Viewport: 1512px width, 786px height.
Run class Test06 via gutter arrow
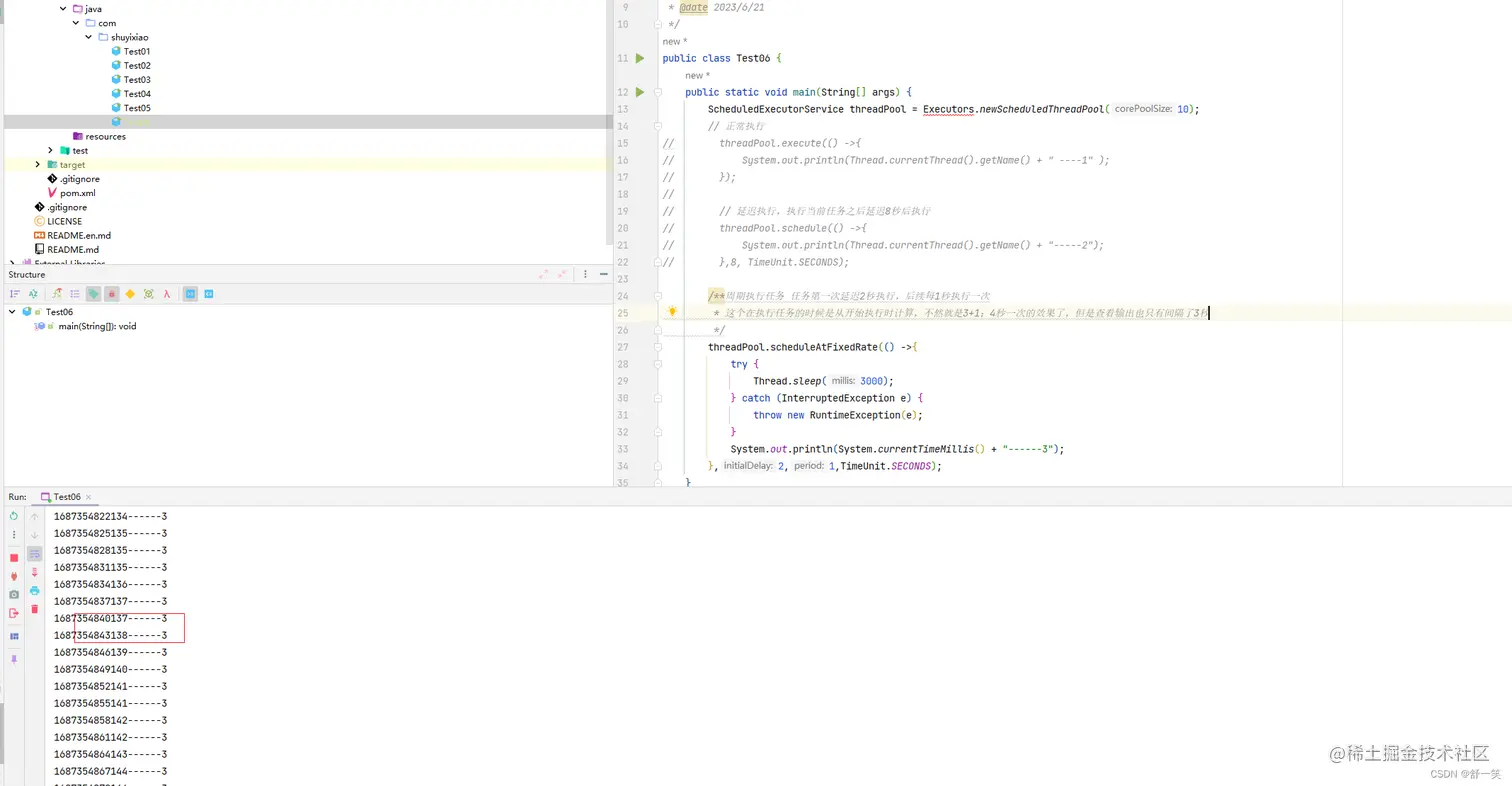click(x=641, y=58)
